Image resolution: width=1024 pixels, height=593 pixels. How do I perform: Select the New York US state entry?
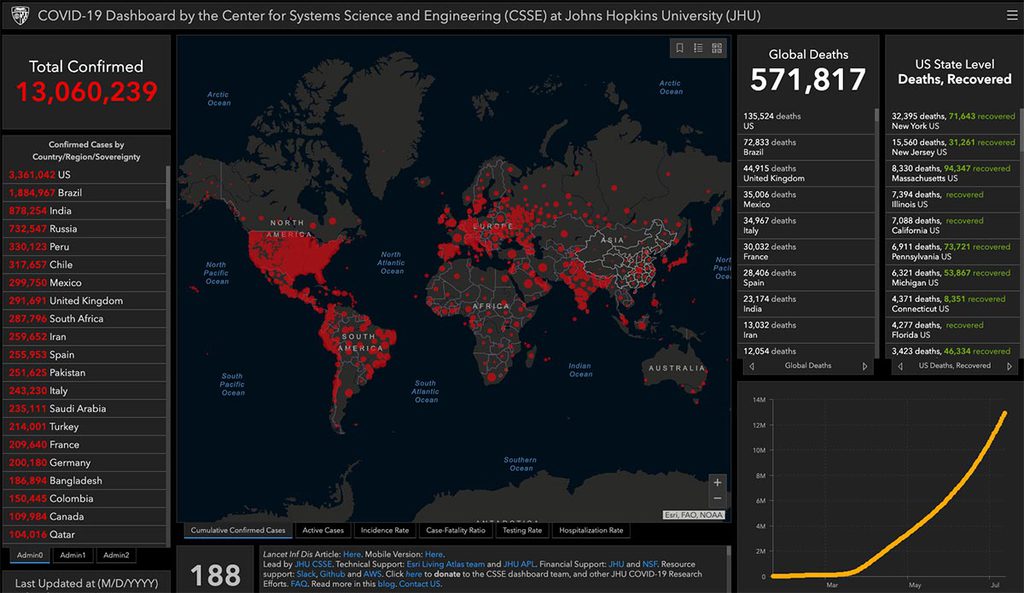coord(952,121)
